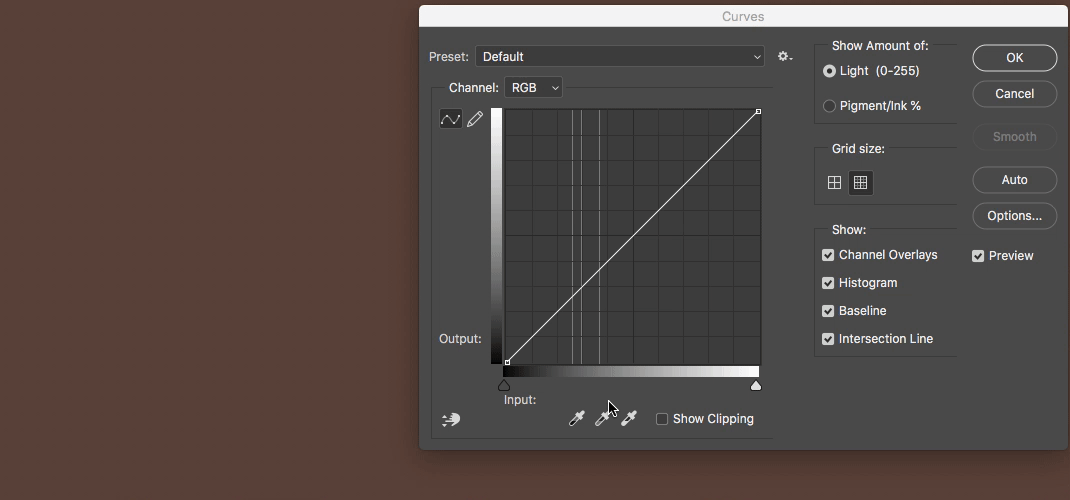The height and width of the screenshot is (500, 1070).
Task: Select Light (0-255) radio option
Action: coord(829,71)
